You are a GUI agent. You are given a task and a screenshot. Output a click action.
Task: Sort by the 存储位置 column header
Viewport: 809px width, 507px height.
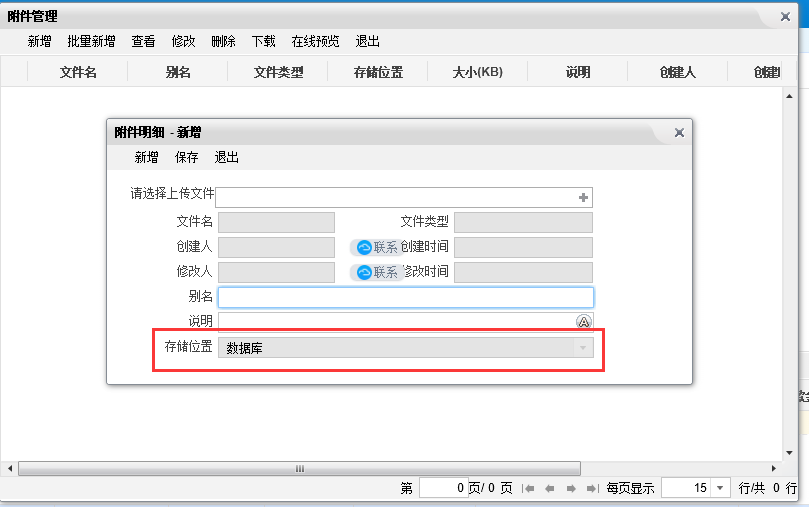pyautogui.click(x=378, y=72)
